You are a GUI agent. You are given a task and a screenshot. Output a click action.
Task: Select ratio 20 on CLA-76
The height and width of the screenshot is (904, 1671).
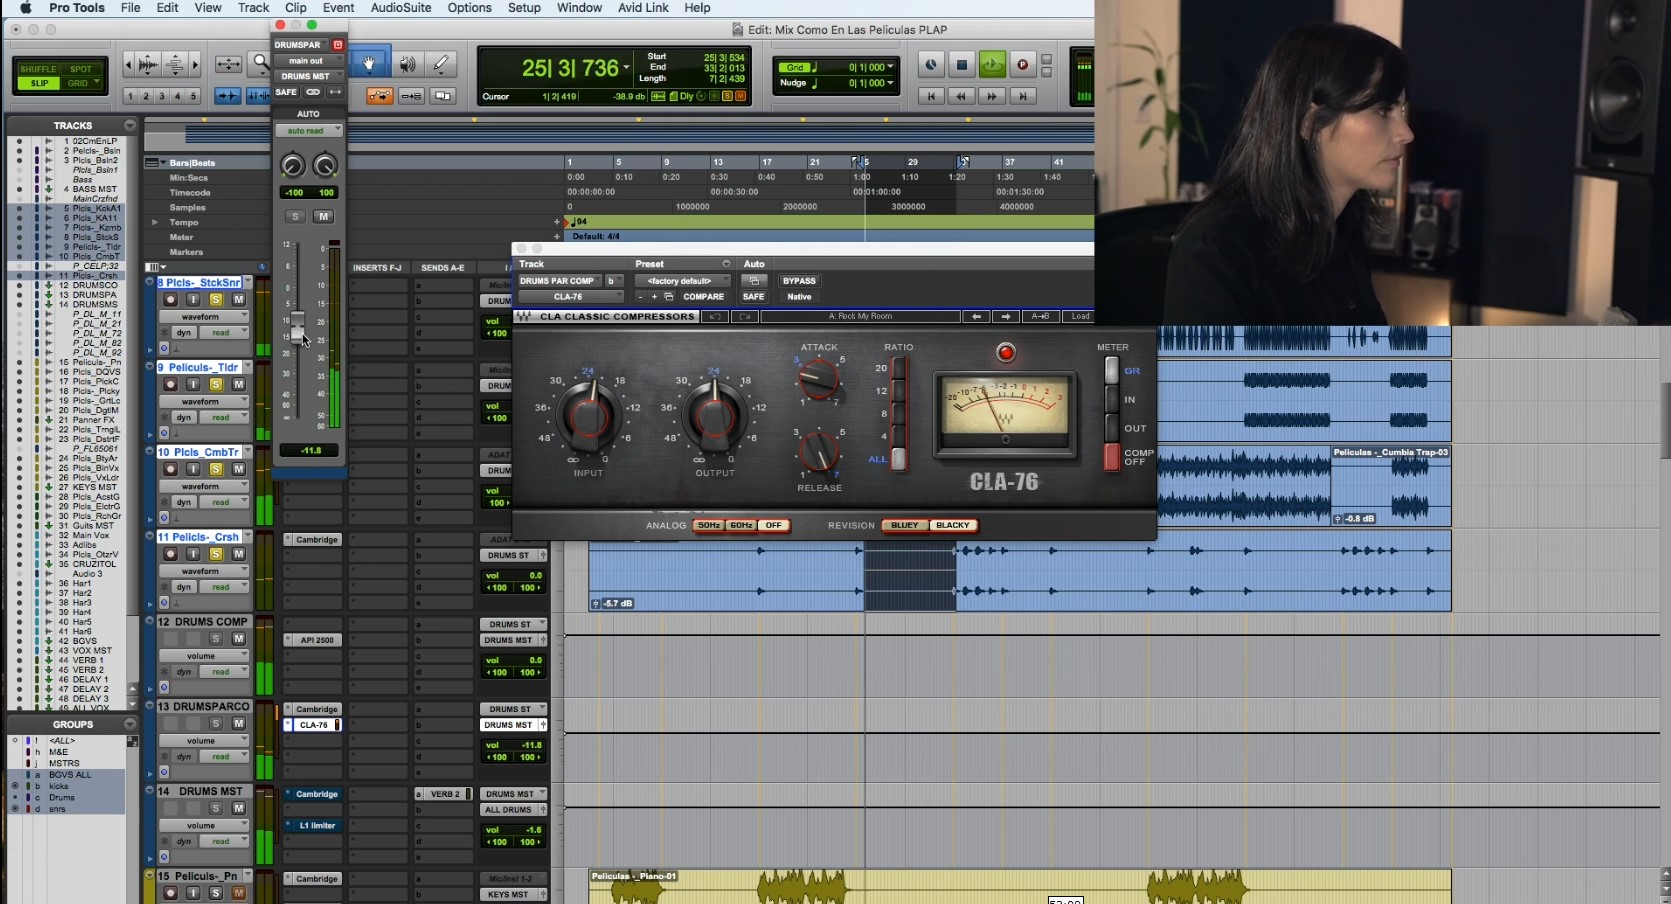[898, 368]
